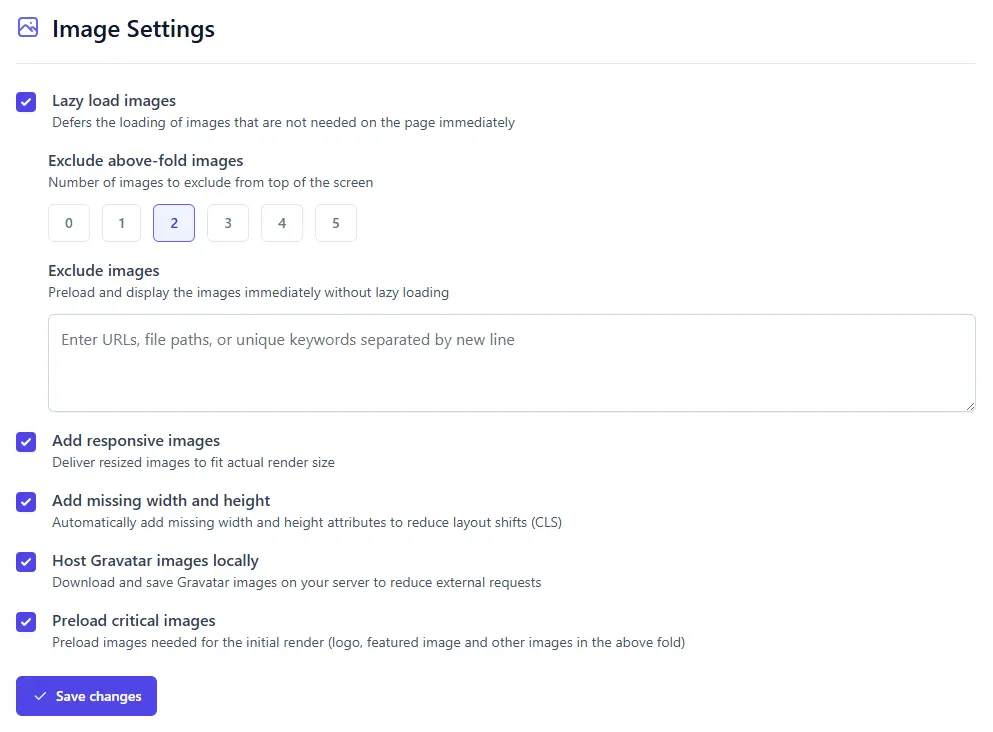The width and height of the screenshot is (993, 732).
Task: Select 3 above-fold images to exclude
Action: [x=228, y=223]
